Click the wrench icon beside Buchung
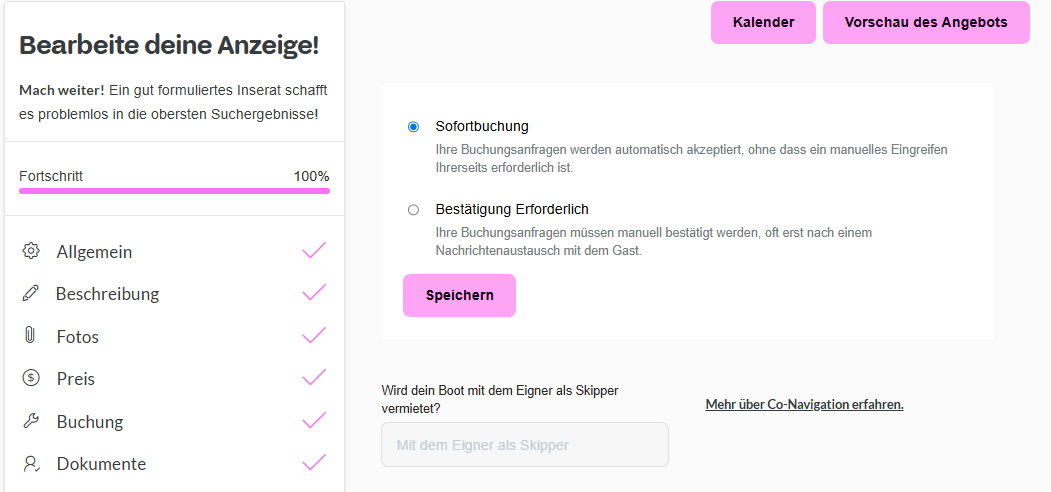This screenshot has width=1051, height=492. pos(31,421)
